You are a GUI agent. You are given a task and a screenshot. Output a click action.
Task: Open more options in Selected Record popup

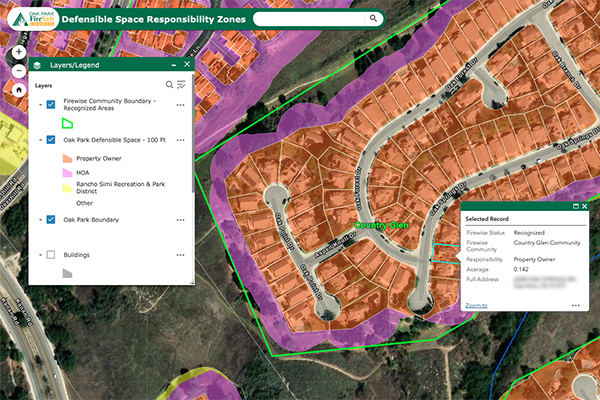point(576,304)
